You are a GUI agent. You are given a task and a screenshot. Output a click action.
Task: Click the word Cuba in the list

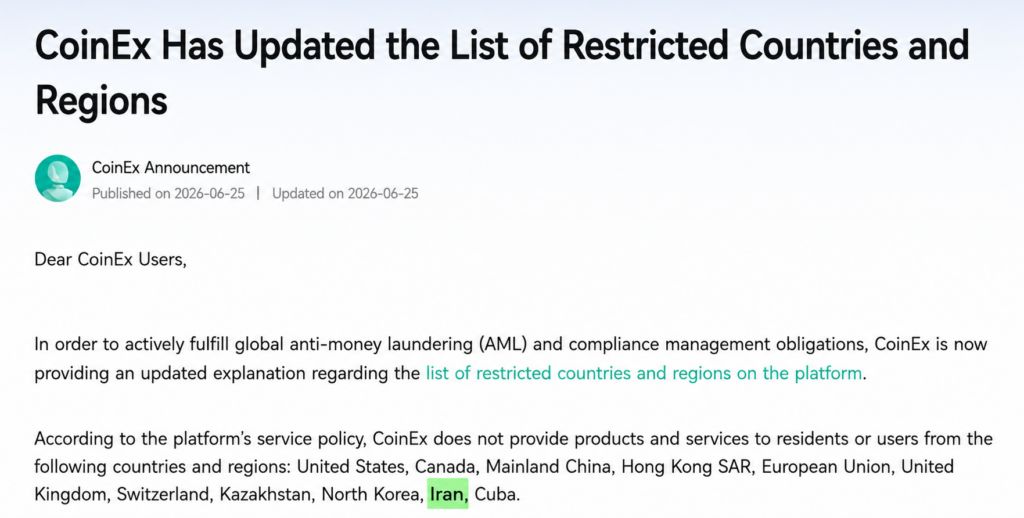click(496, 494)
